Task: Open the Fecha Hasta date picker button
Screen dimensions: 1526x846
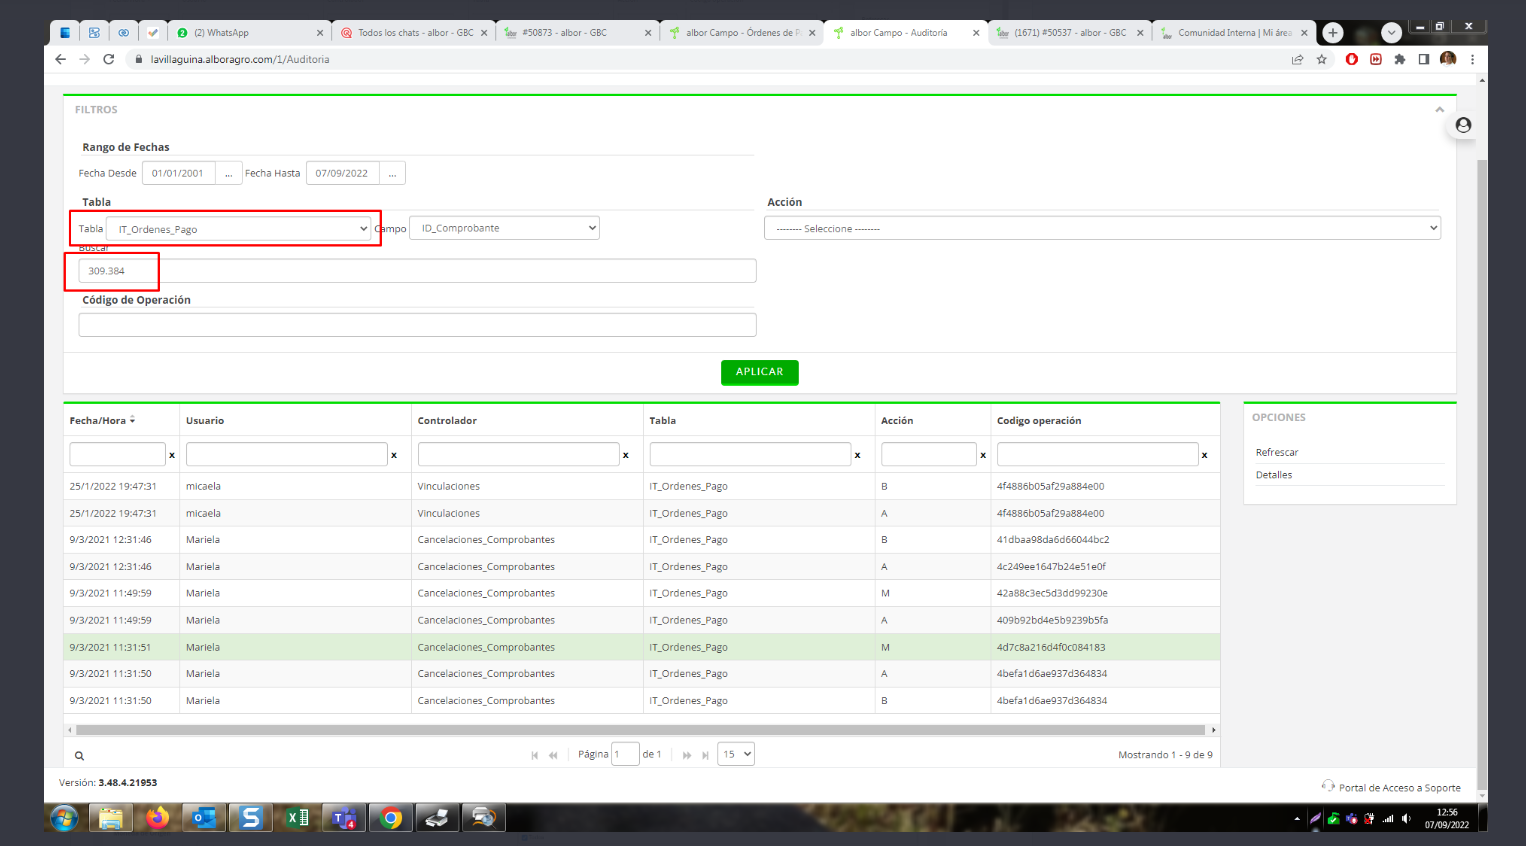Action: pyautogui.click(x=392, y=173)
